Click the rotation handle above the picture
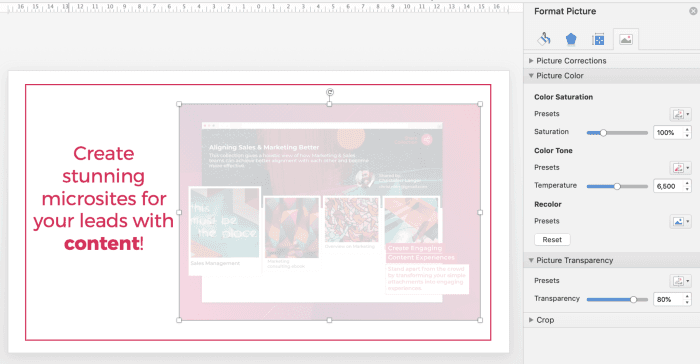This screenshot has width=700, height=364. [x=329, y=92]
